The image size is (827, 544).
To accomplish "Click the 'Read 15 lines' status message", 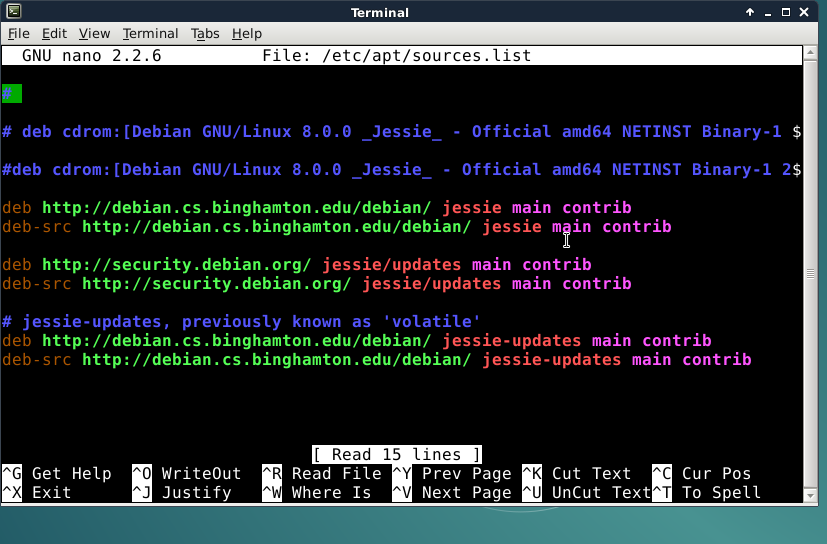I will click(397, 455).
